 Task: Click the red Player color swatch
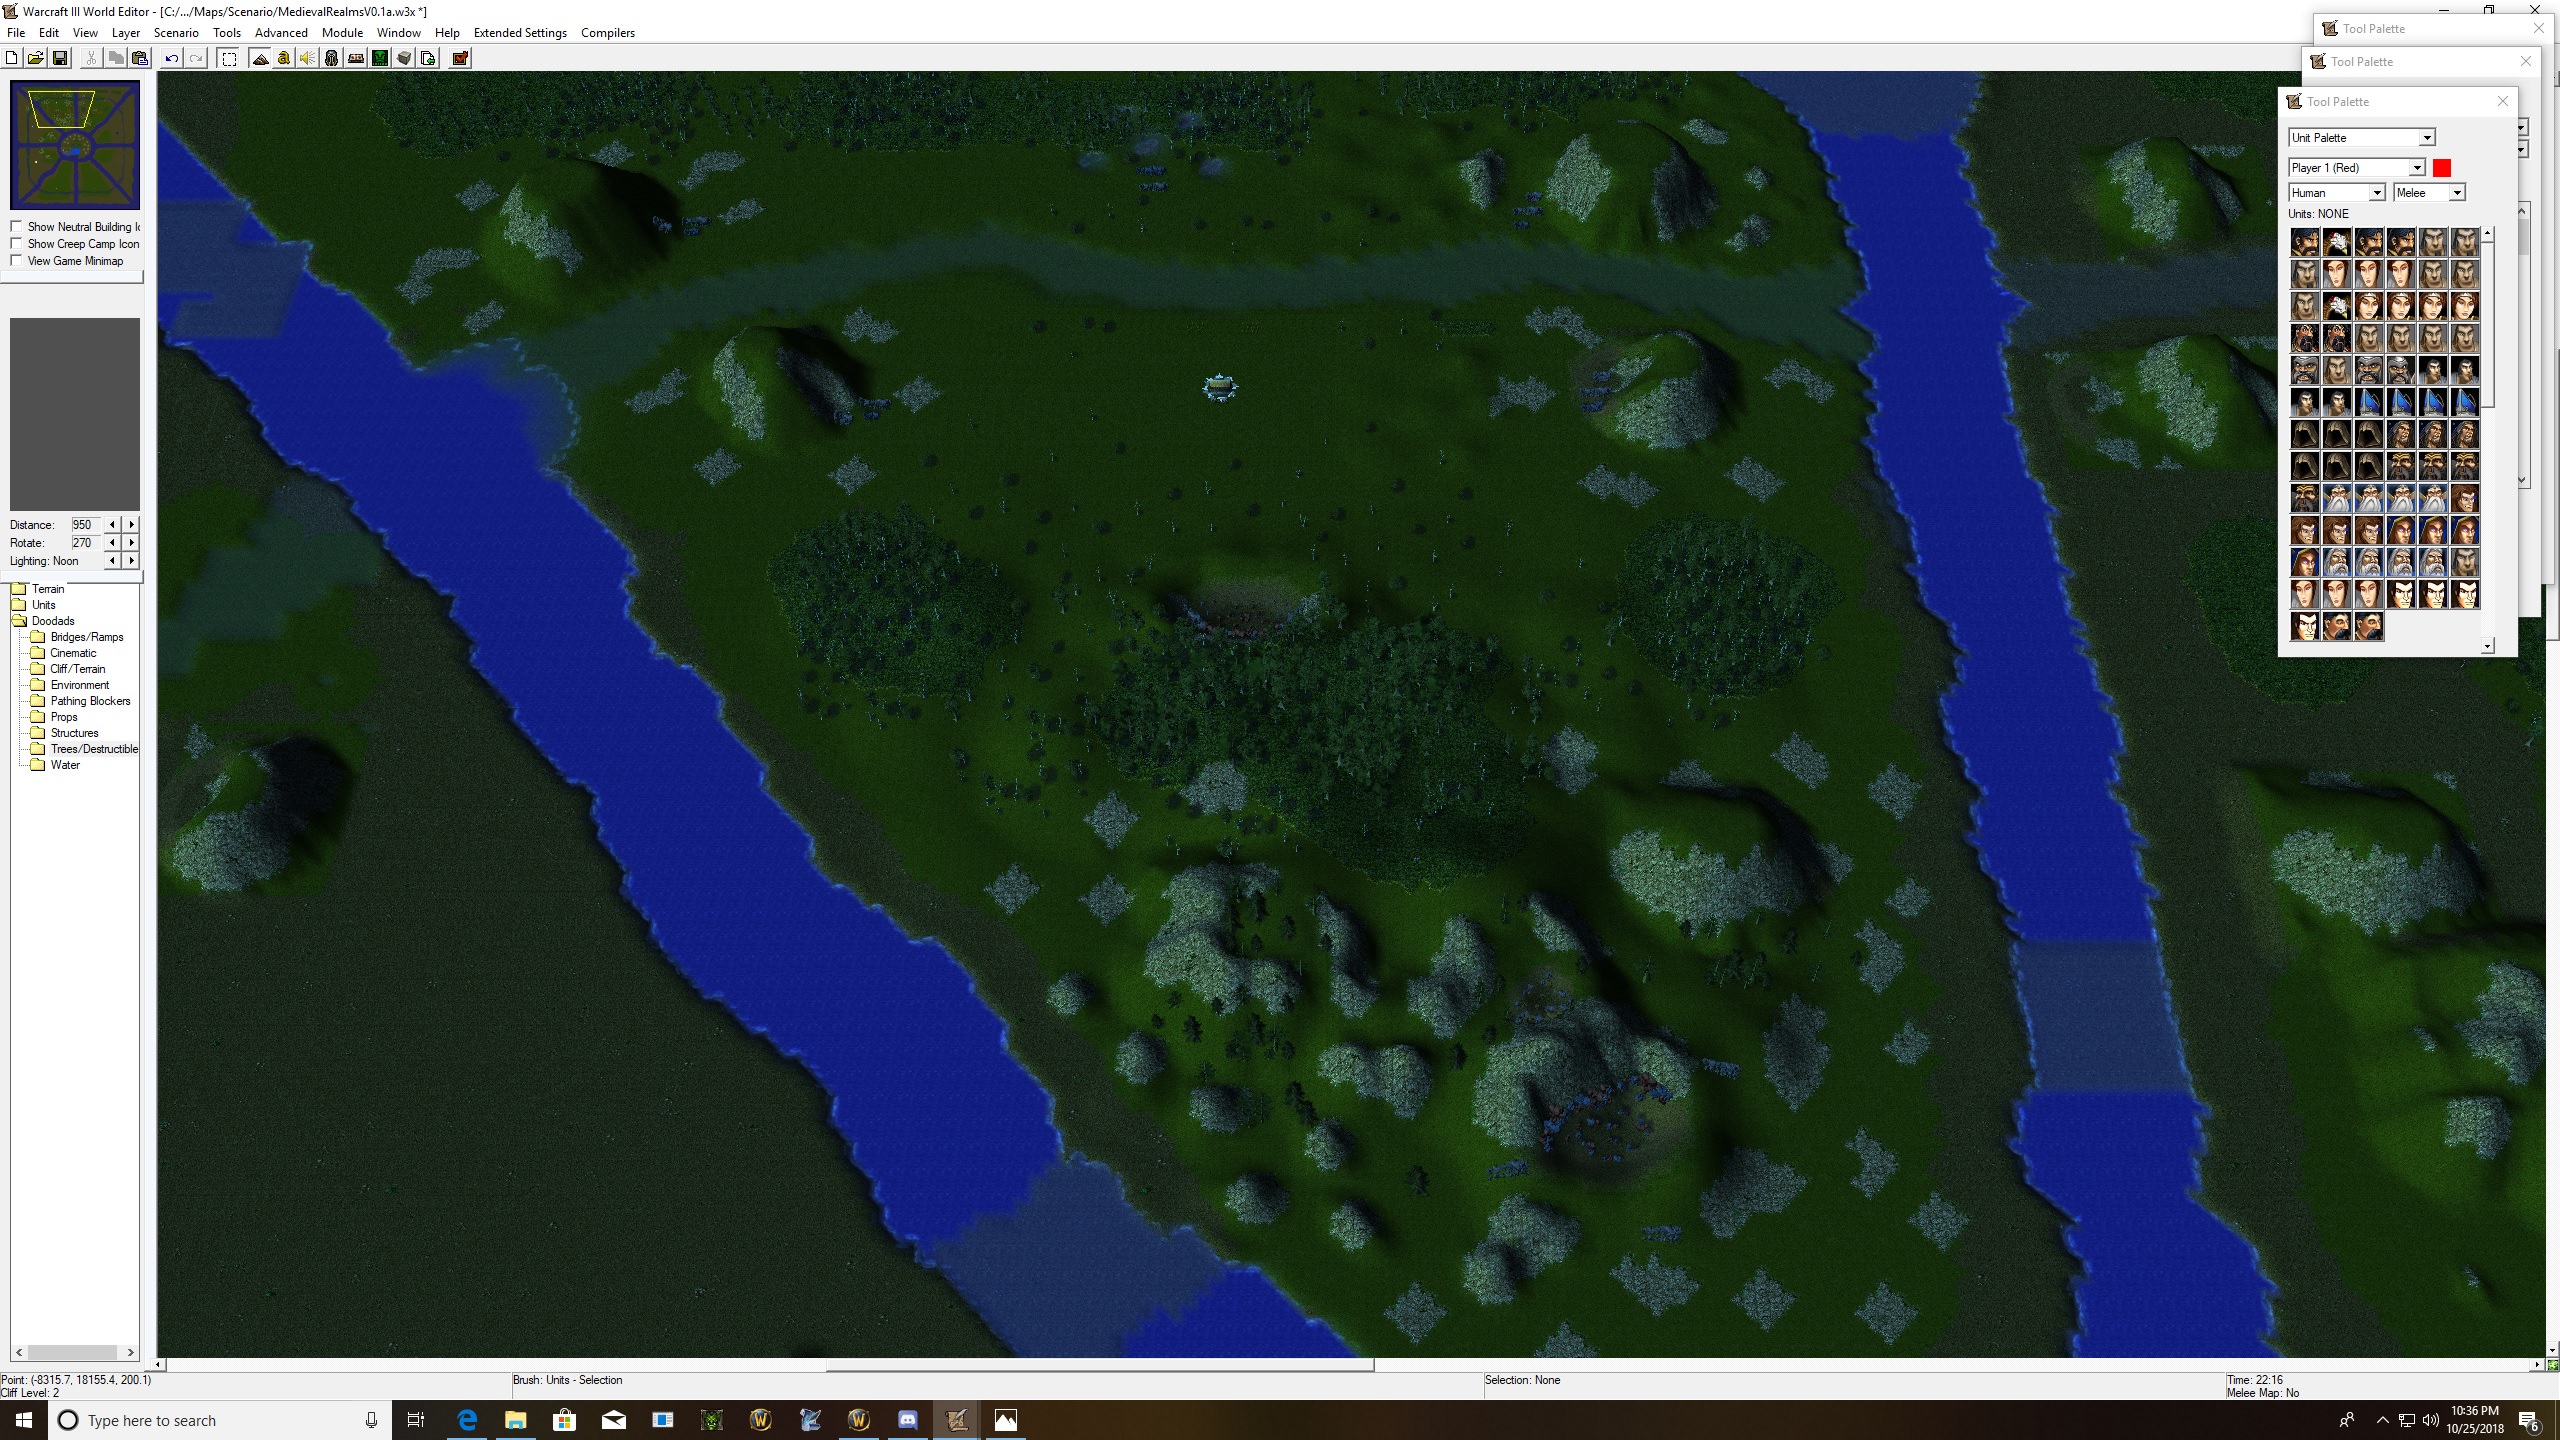click(2442, 168)
